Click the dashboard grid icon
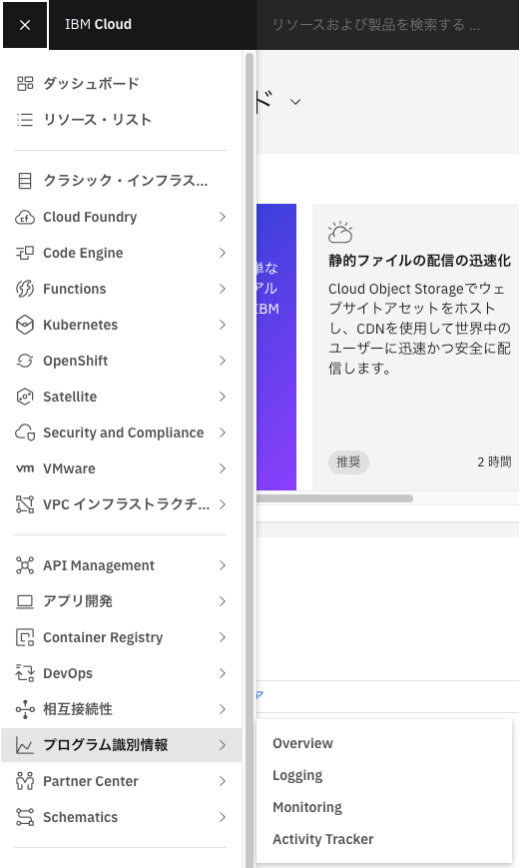Image resolution: width=520 pixels, height=868 pixels. point(25,84)
